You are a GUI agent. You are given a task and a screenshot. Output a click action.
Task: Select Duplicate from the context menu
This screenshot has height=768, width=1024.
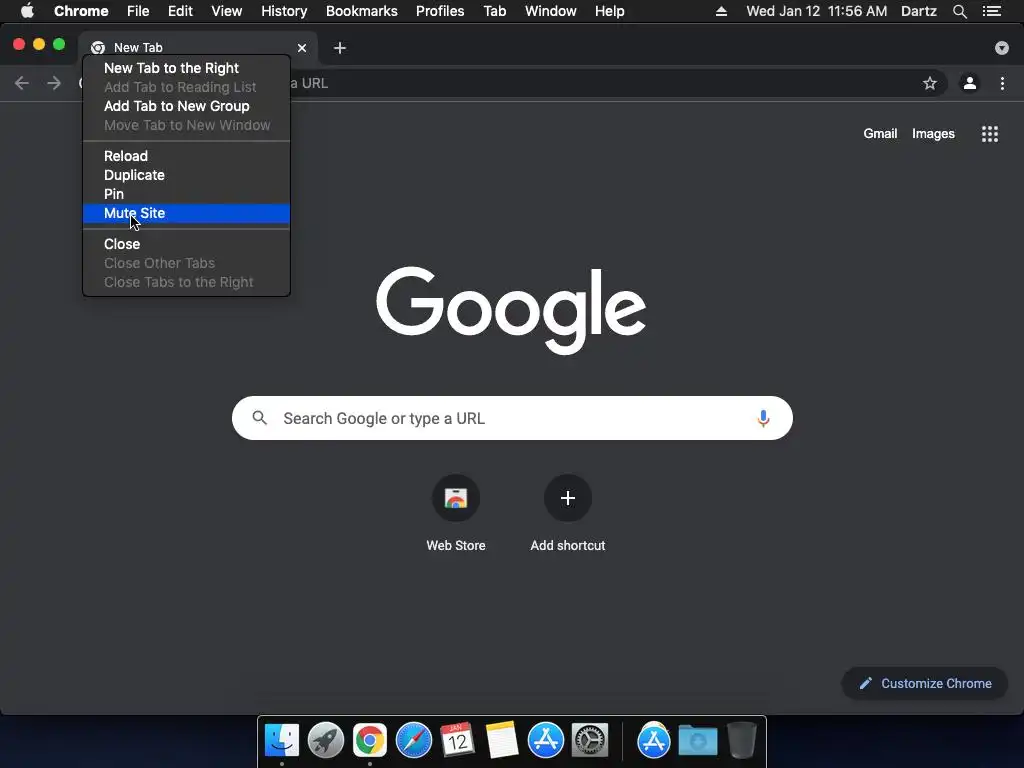tap(187, 175)
